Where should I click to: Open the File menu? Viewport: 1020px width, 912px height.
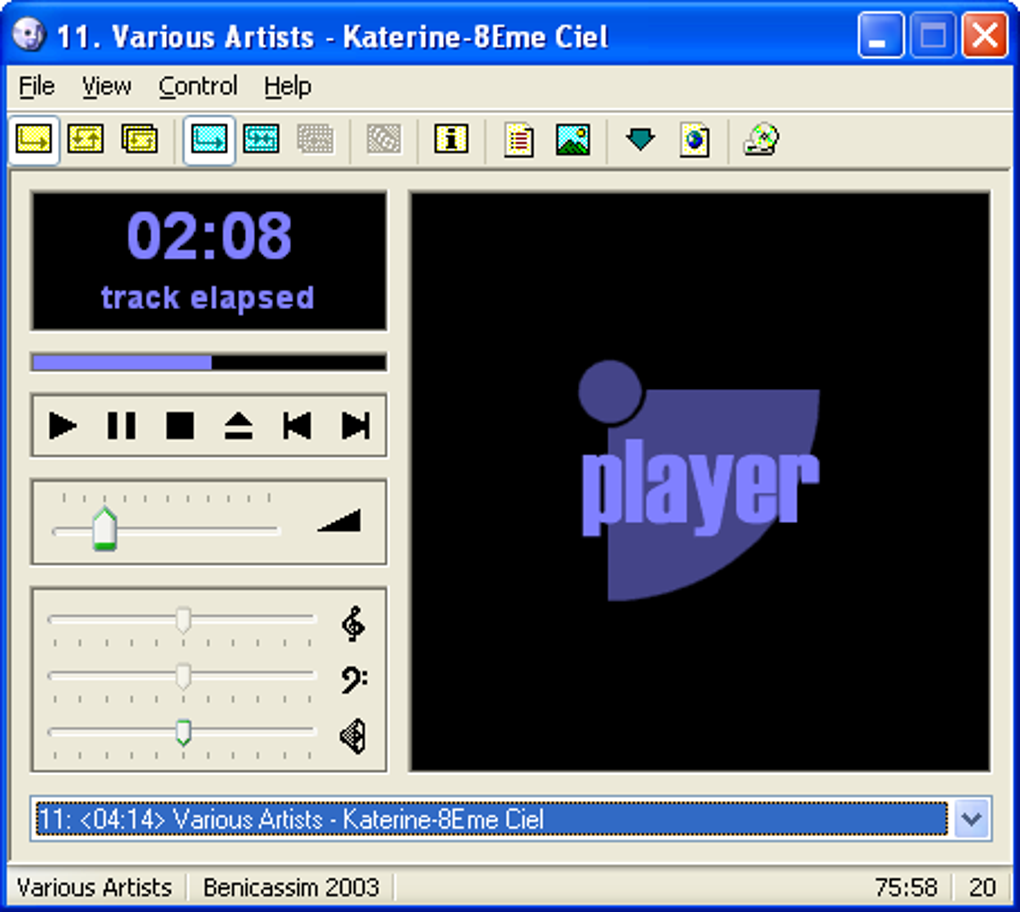(x=37, y=87)
